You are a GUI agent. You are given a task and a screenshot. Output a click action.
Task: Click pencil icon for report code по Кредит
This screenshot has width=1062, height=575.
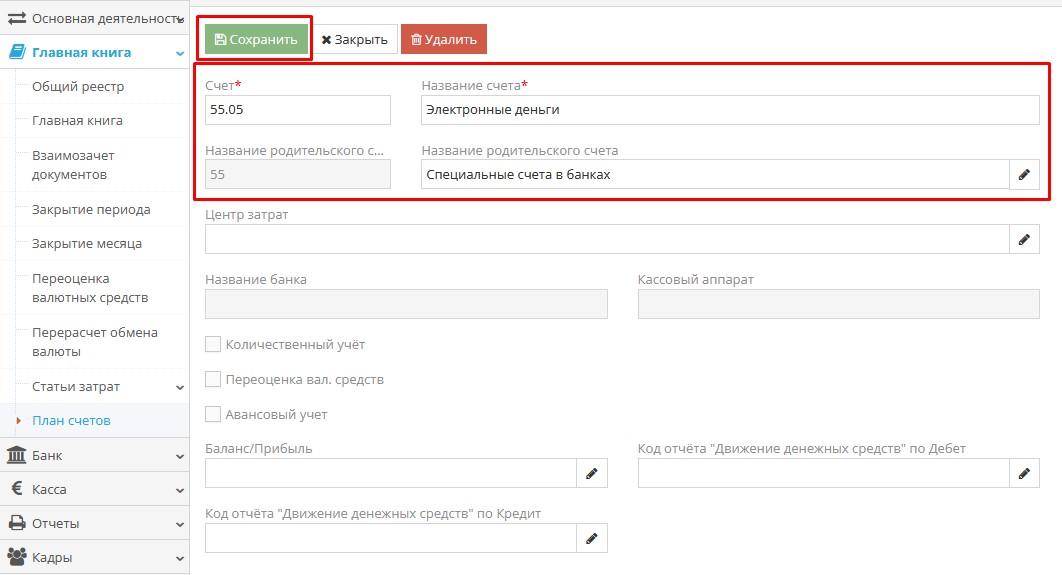[x=592, y=538]
